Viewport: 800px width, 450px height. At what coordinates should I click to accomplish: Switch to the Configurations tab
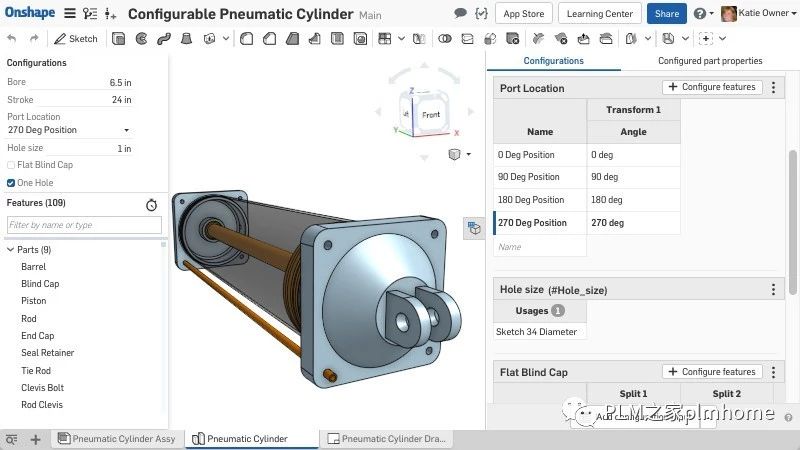click(554, 61)
